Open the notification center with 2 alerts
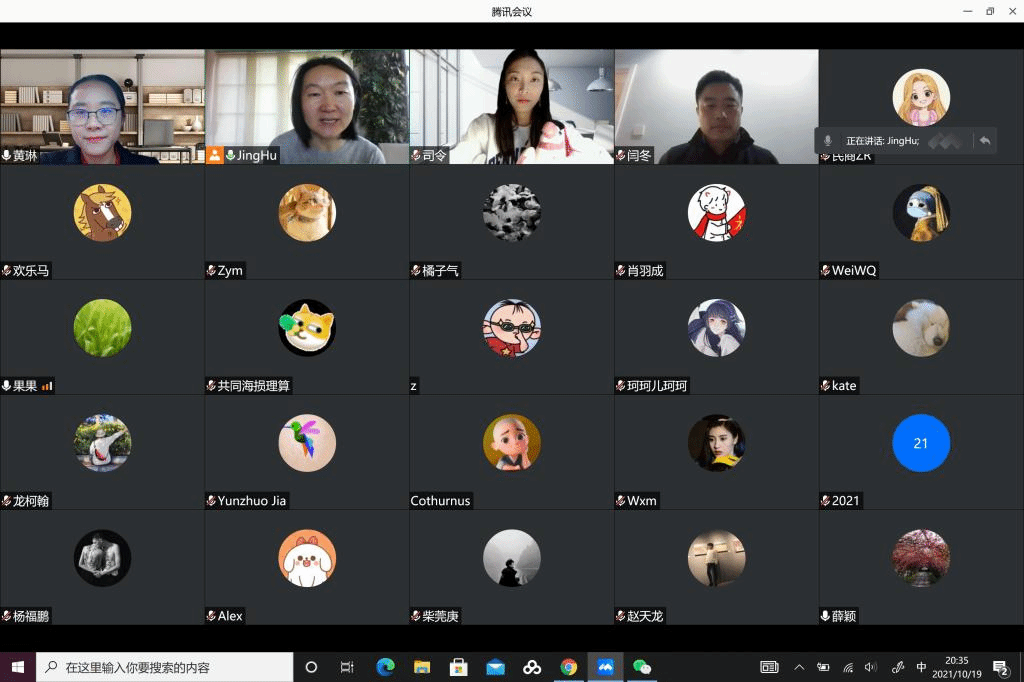 coord(1000,667)
